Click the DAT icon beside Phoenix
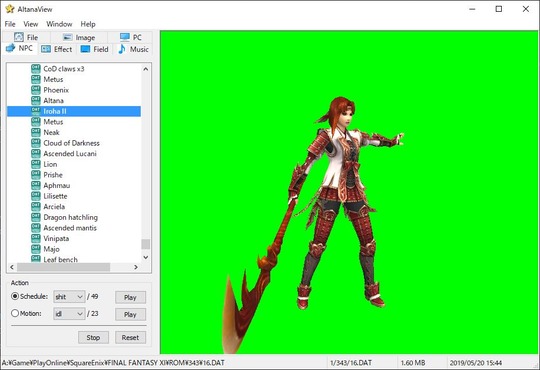The image size is (540, 370). pos(36,90)
